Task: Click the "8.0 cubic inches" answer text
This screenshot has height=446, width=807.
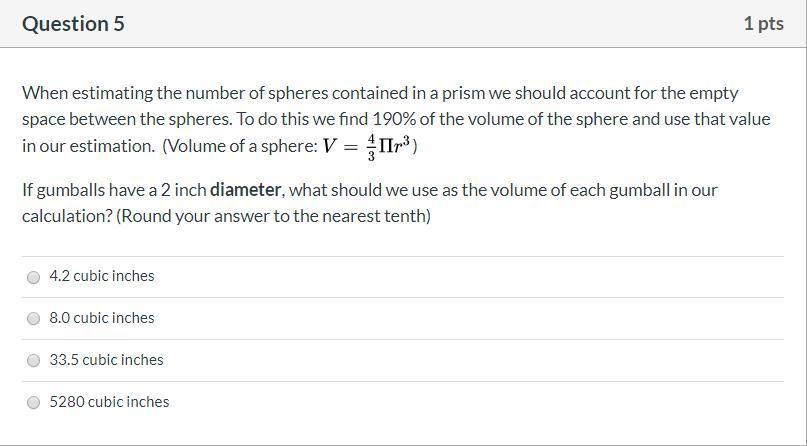Action: pyautogui.click(x=102, y=318)
